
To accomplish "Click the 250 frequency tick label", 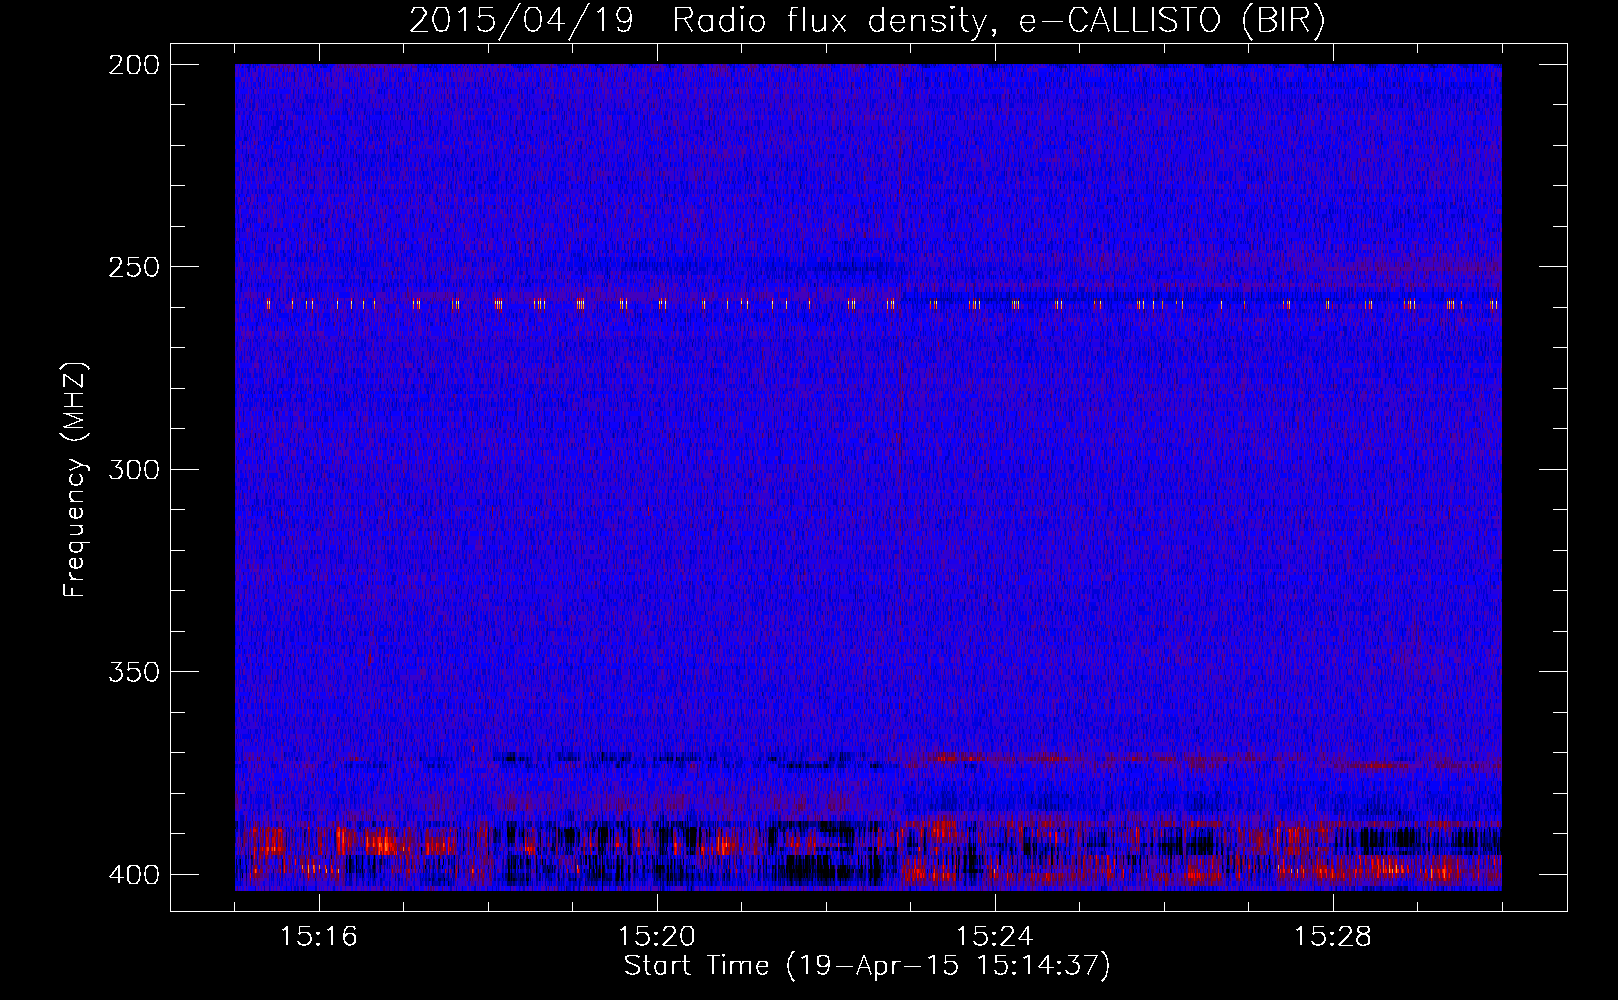I will point(134,267).
